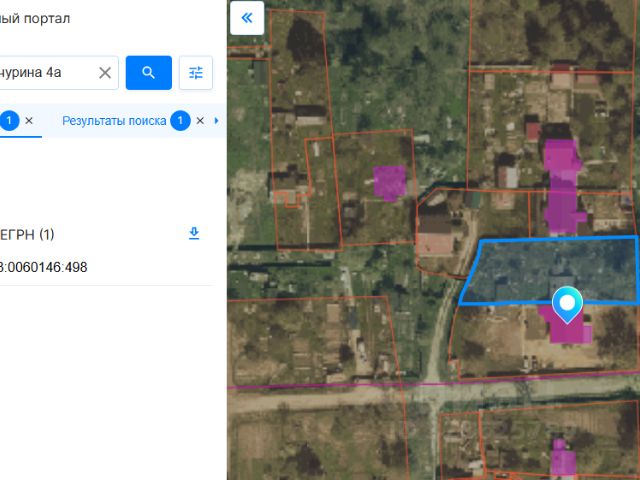Select the first tab with badge 1
640x480 pixels.
9,121
